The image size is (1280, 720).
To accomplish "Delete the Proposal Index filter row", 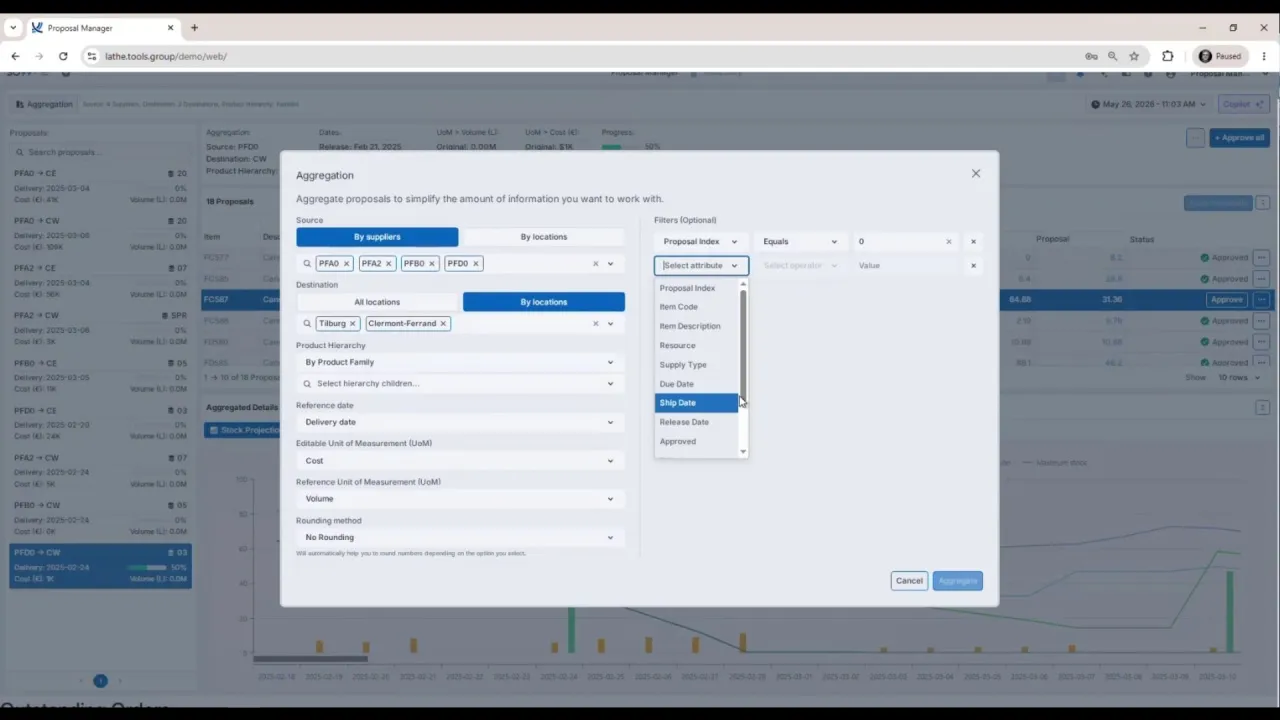I will 973,242.
